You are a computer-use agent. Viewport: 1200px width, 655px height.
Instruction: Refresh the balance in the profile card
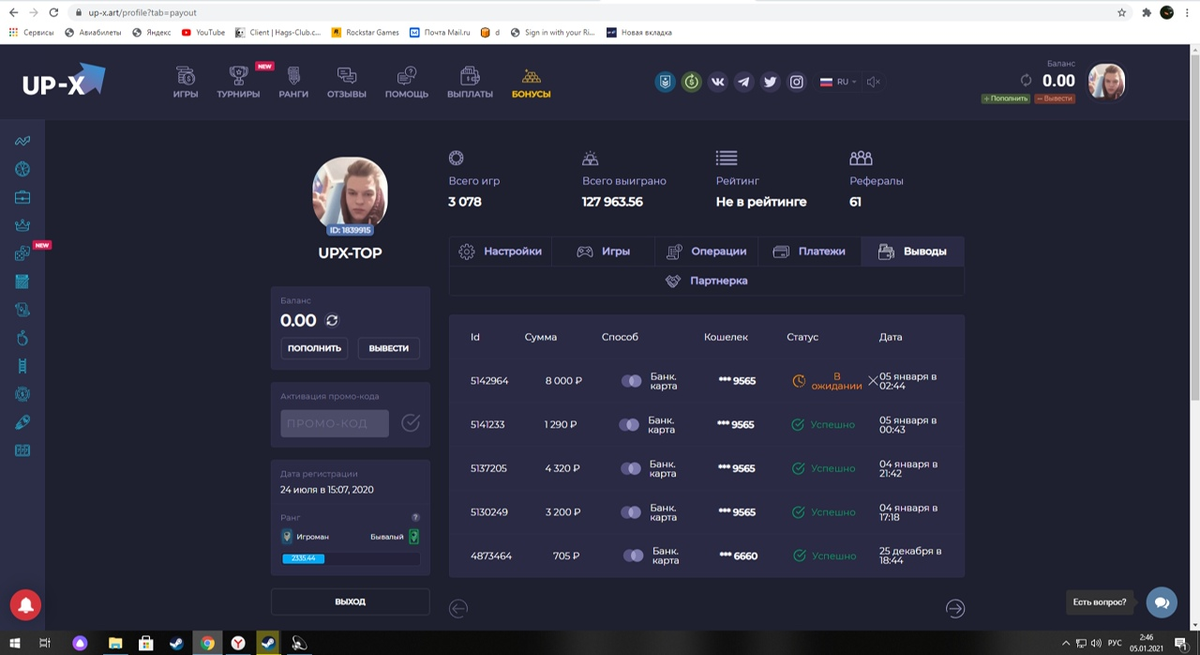coord(332,321)
